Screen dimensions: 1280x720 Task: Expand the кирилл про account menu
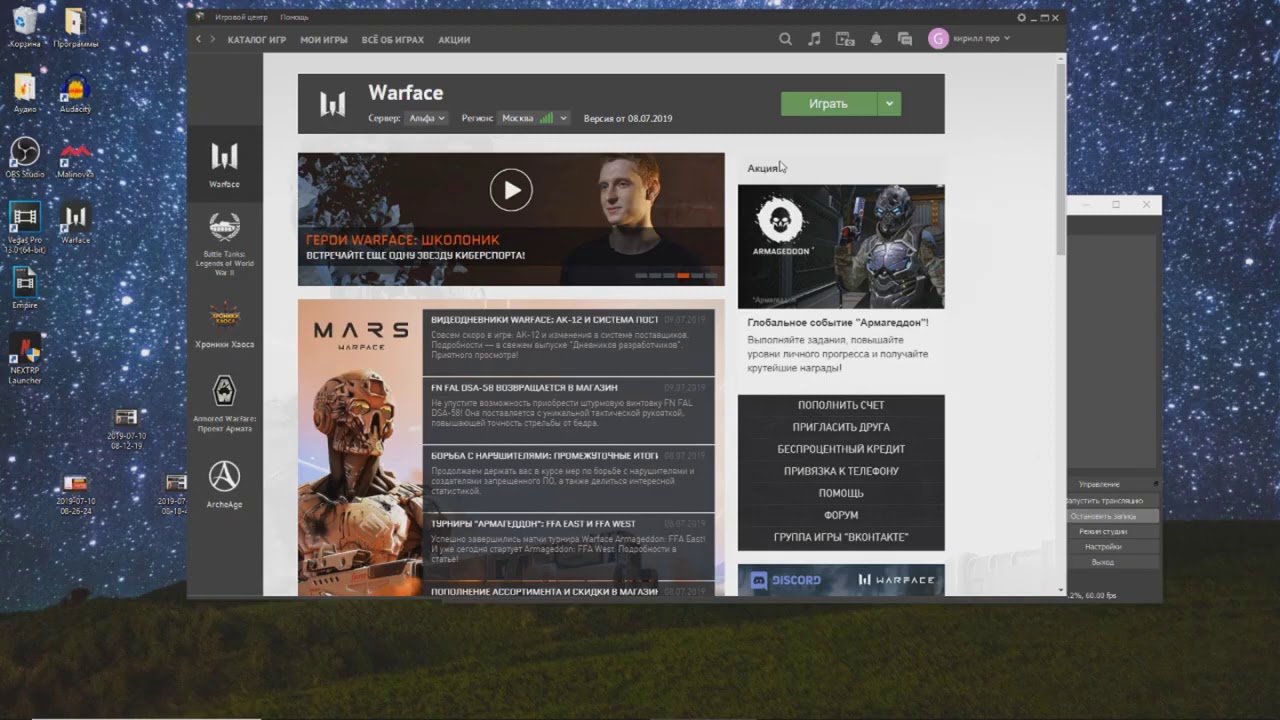click(x=980, y=38)
